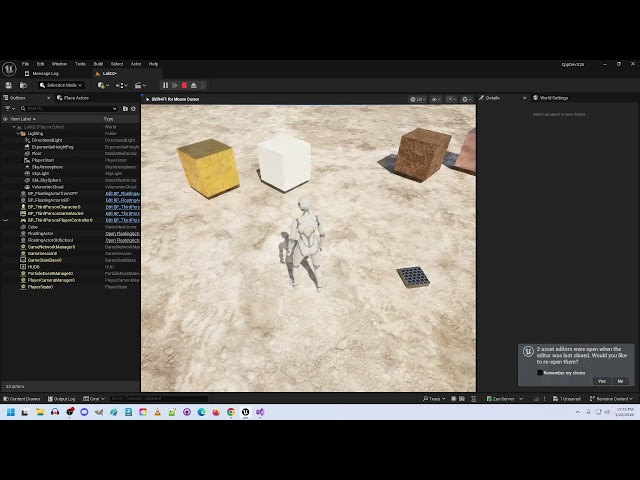Open the File menu
The width and height of the screenshot is (640, 480).
click(x=25, y=64)
